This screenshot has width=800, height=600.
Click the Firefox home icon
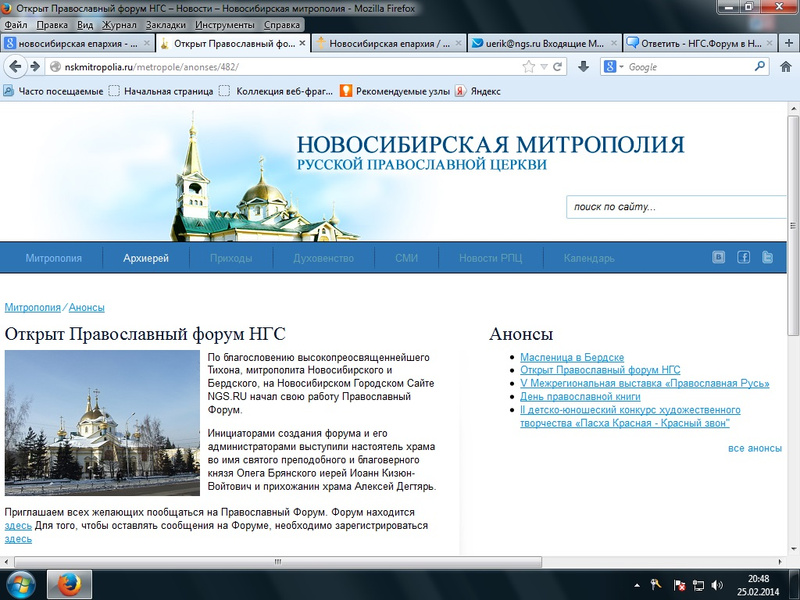click(x=785, y=67)
